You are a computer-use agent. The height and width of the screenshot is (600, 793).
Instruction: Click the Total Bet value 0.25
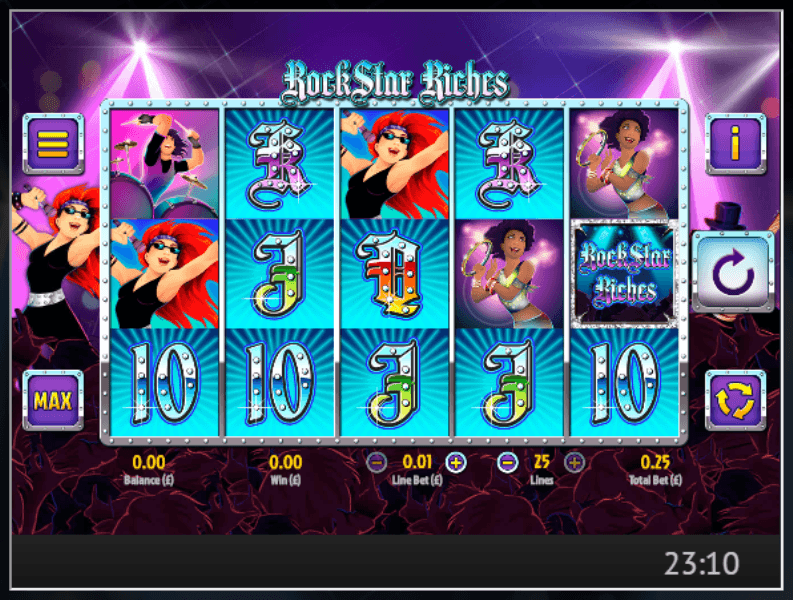point(655,462)
